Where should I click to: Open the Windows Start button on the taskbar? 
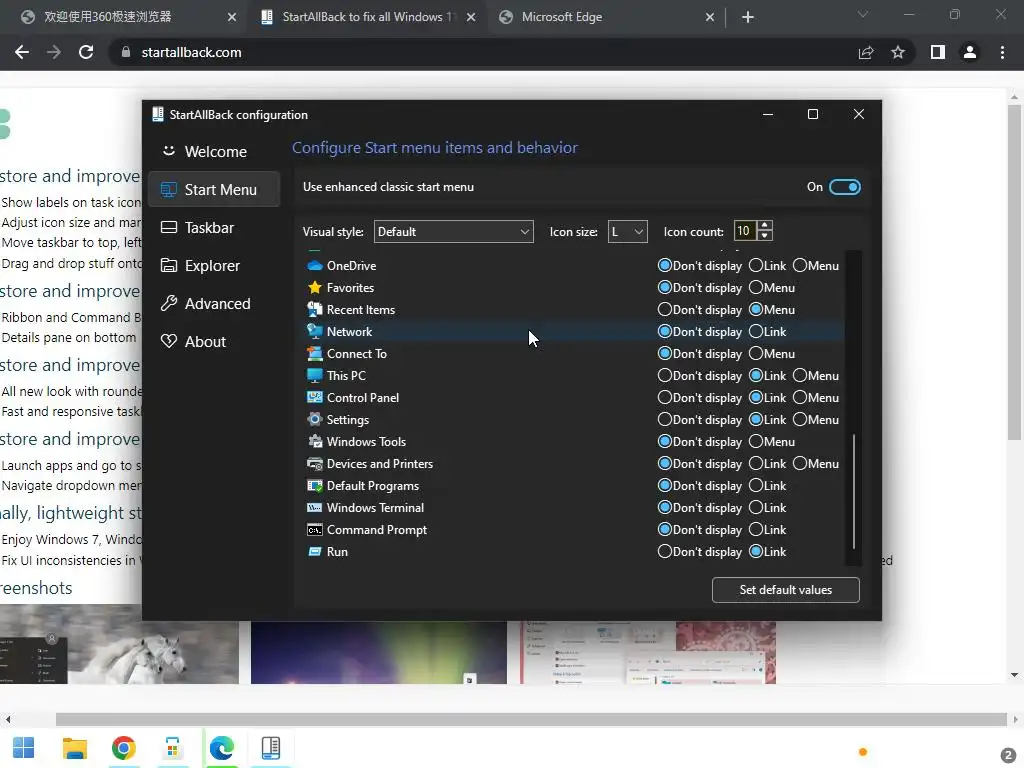click(x=24, y=748)
